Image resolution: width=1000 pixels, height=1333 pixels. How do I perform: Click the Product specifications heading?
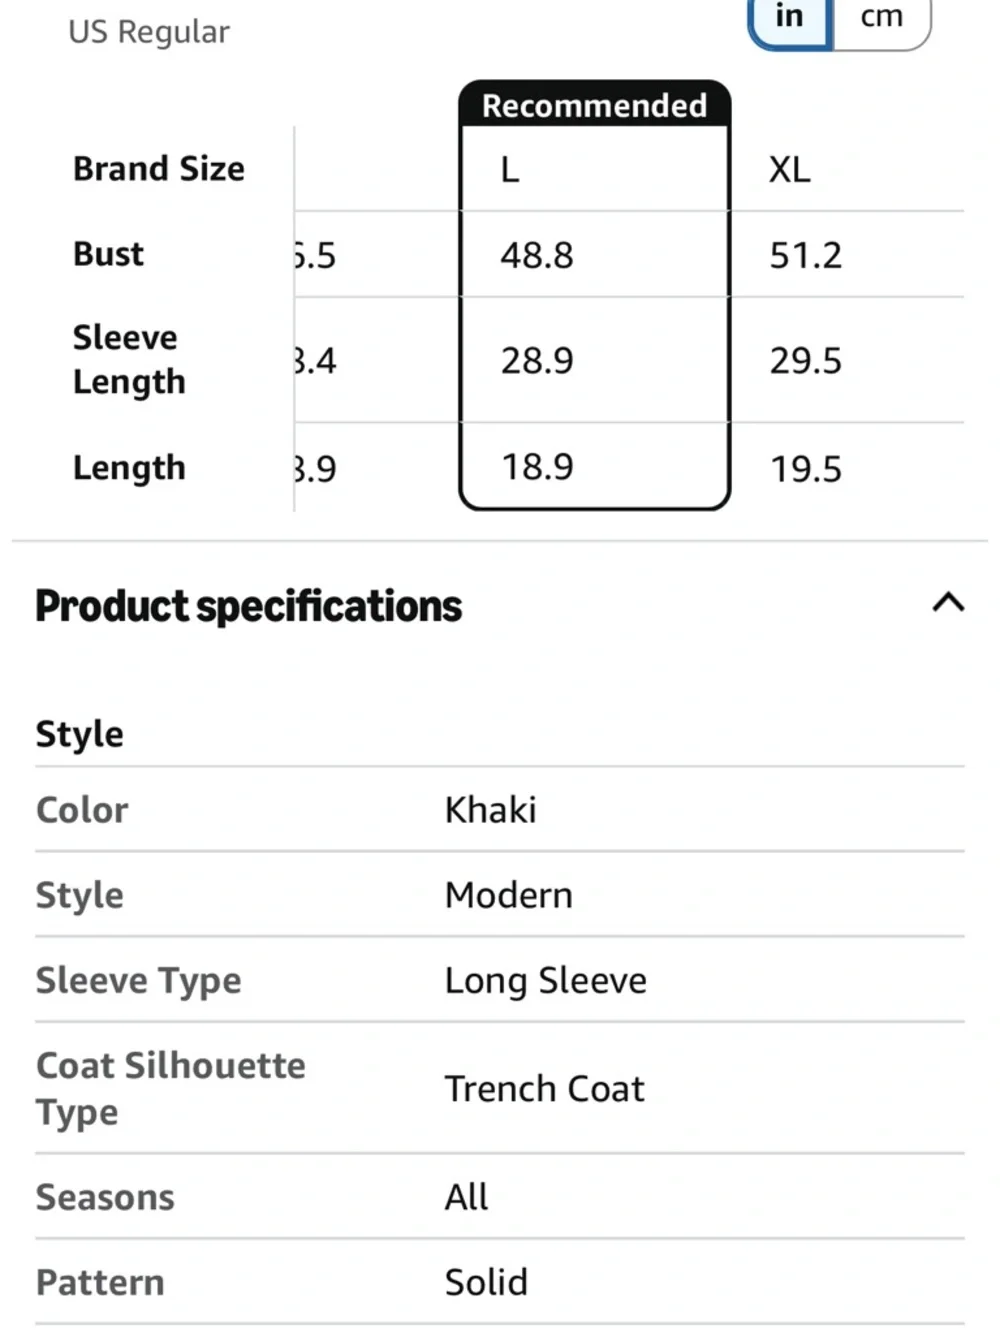coord(249,606)
